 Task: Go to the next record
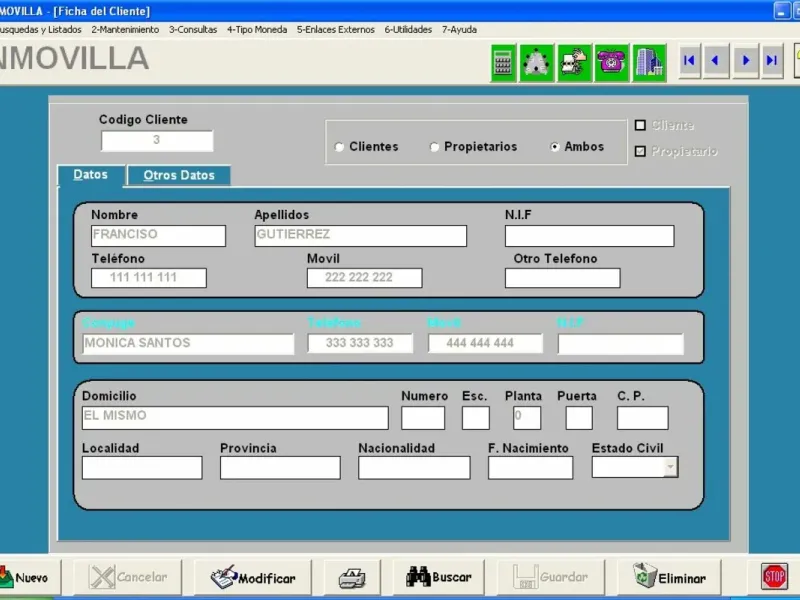[745, 61]
